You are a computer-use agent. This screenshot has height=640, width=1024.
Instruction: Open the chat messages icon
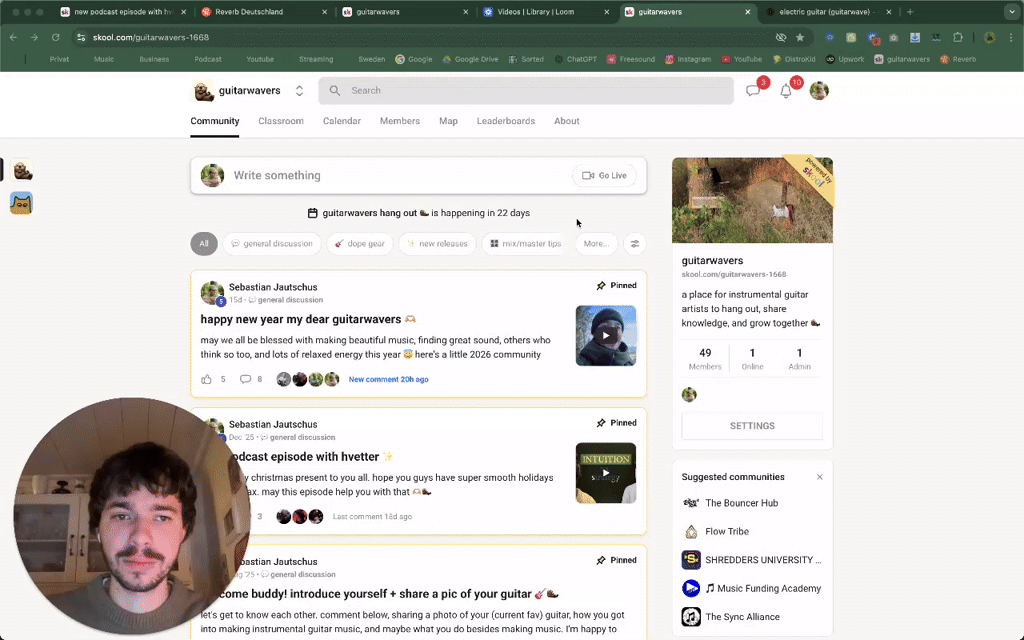coord(753,91)
